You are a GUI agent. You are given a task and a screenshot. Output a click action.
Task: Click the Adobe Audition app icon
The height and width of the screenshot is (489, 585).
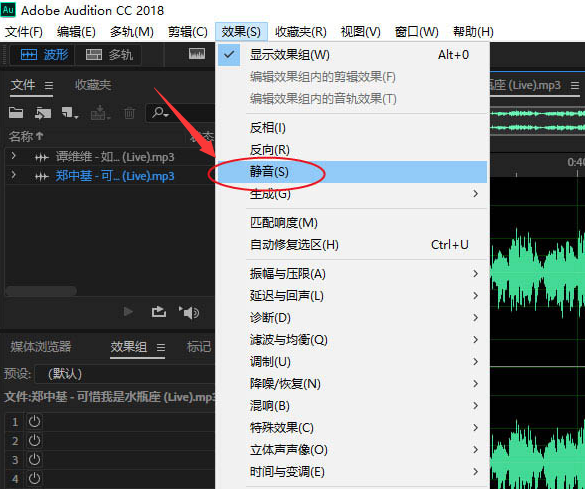coord(8,10)
